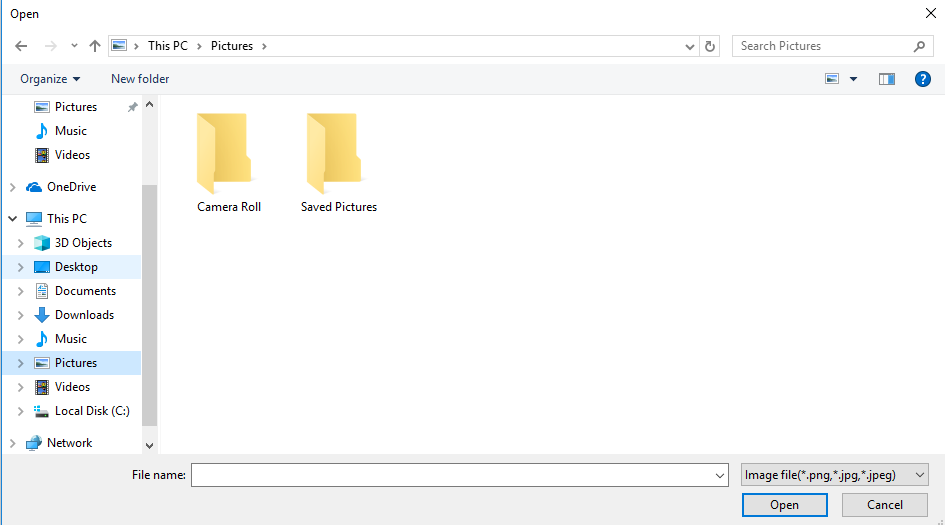Image resolution: width=945 pixels, height=525 pixels.
Task: Click the Back navigation arrow
Action: 21,46
